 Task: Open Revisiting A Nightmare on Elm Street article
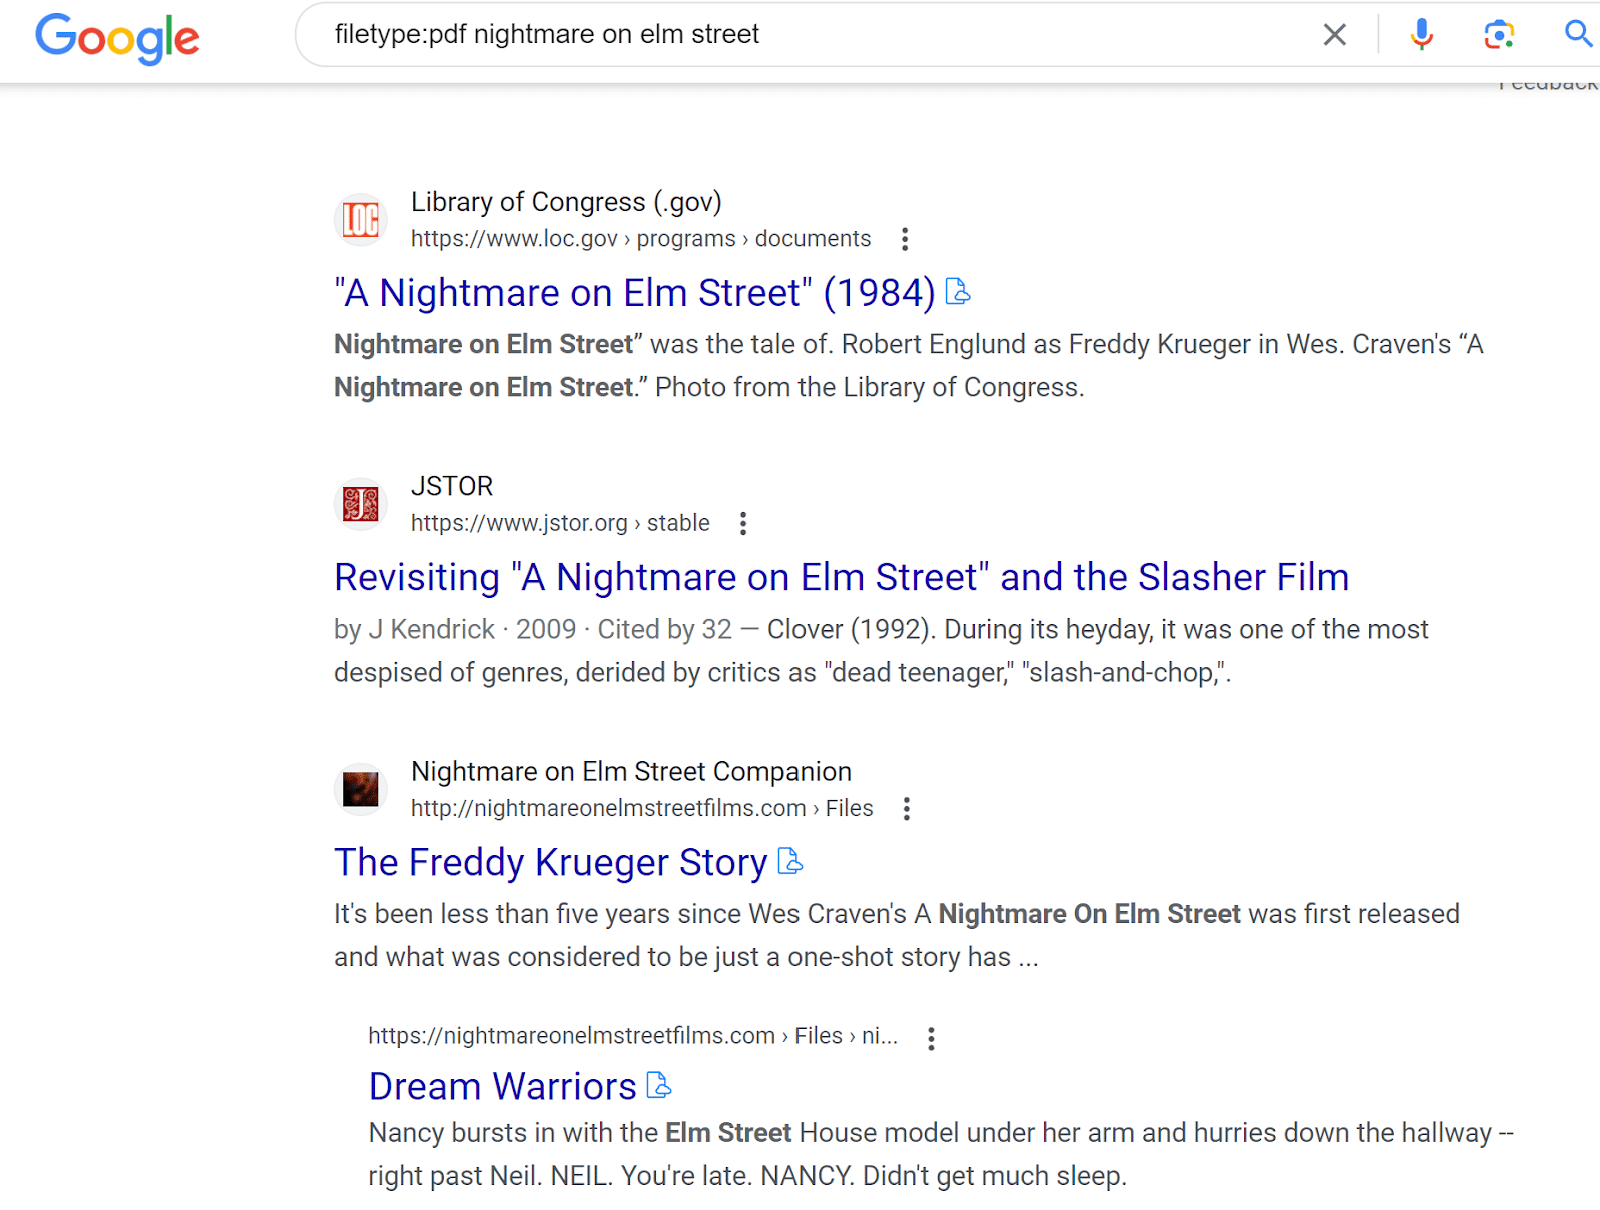842,577
